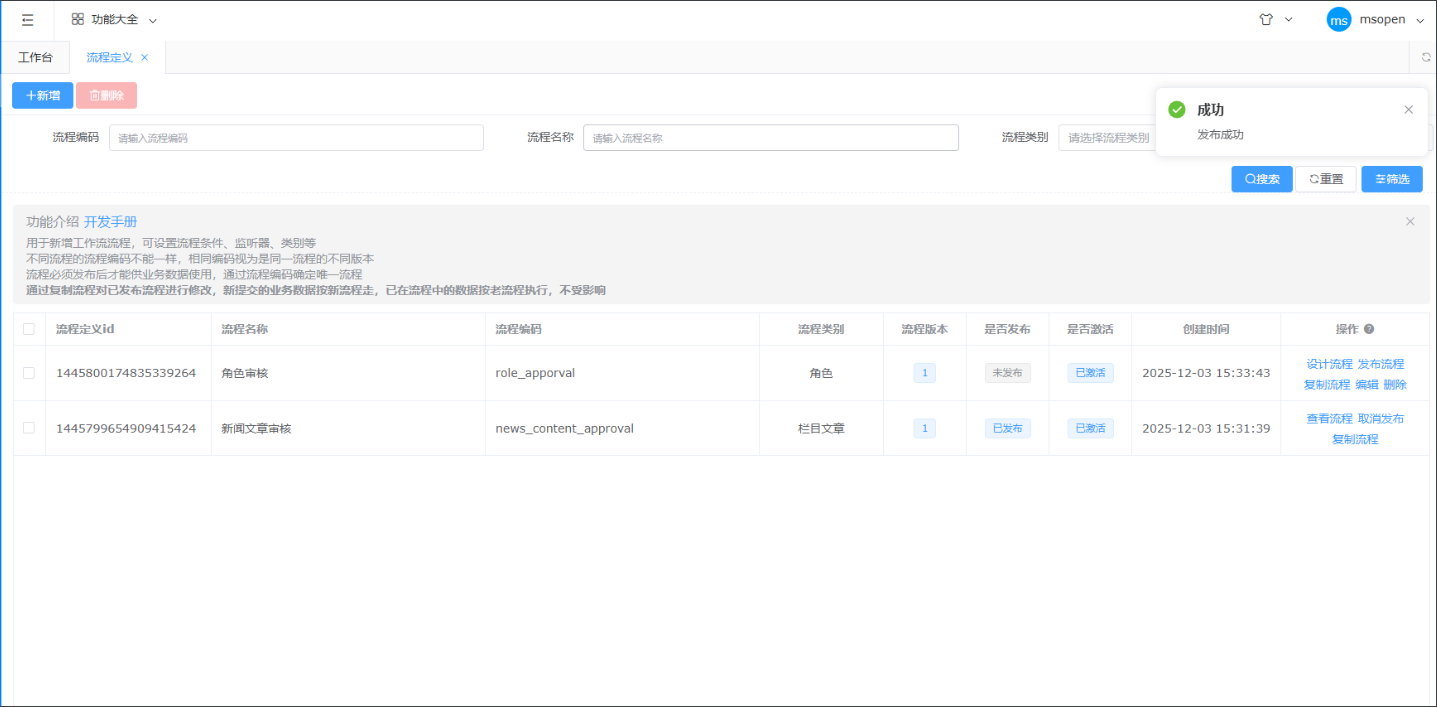Close the 流程定义 tab with its x icon
Image resolution: width=1437 pixels, height=707 pixels.
click(144, 58)
